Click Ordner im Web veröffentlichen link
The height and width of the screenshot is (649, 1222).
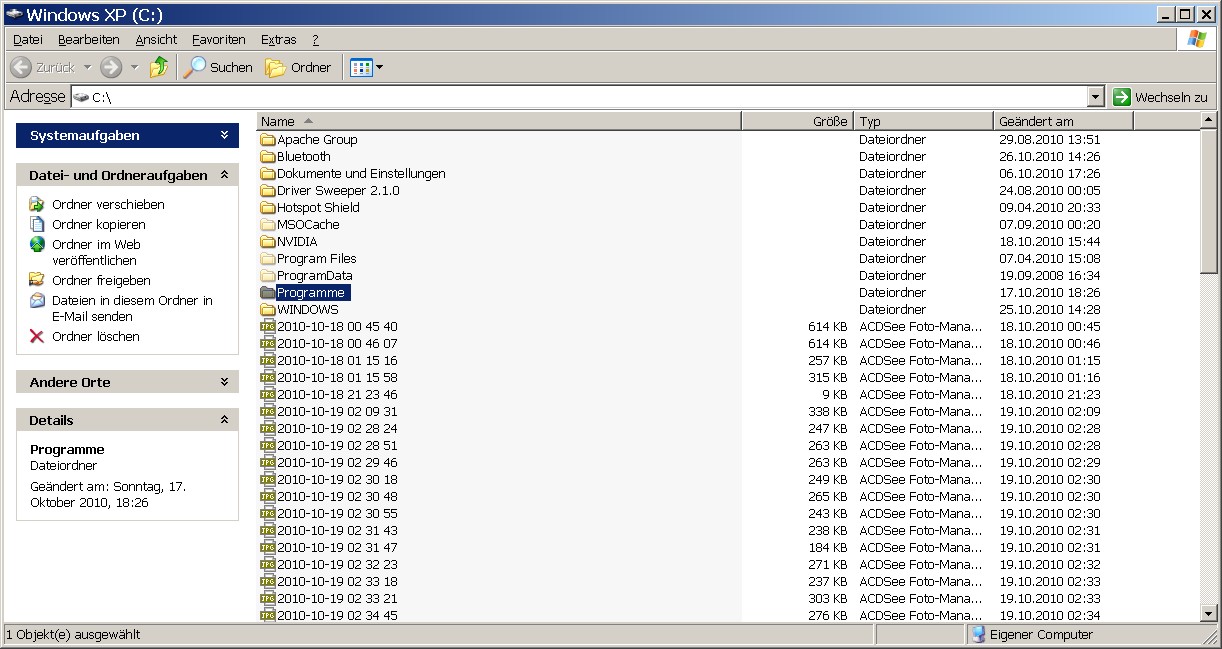[96, 252]
